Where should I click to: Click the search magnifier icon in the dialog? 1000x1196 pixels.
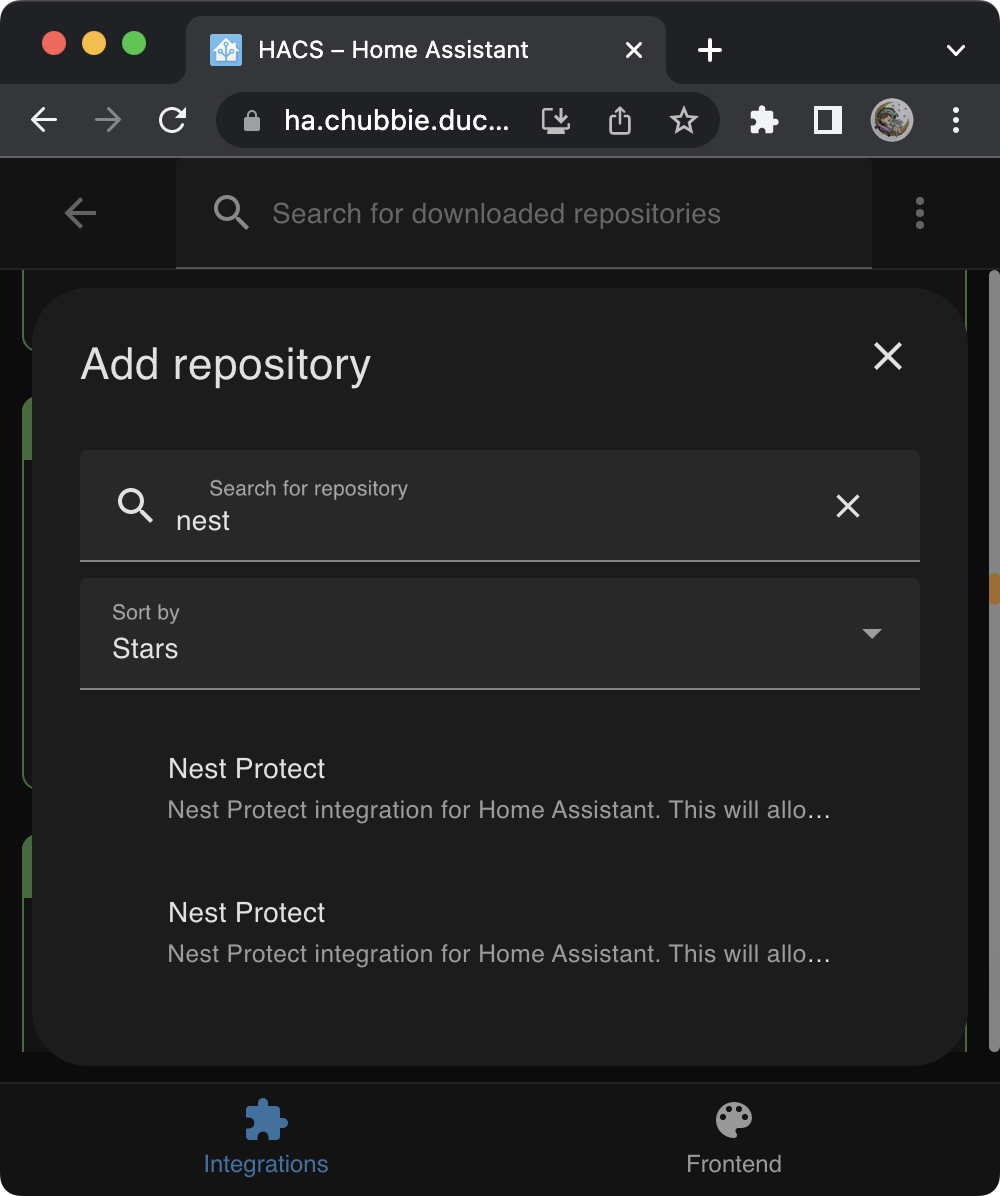tap(135, 506)
